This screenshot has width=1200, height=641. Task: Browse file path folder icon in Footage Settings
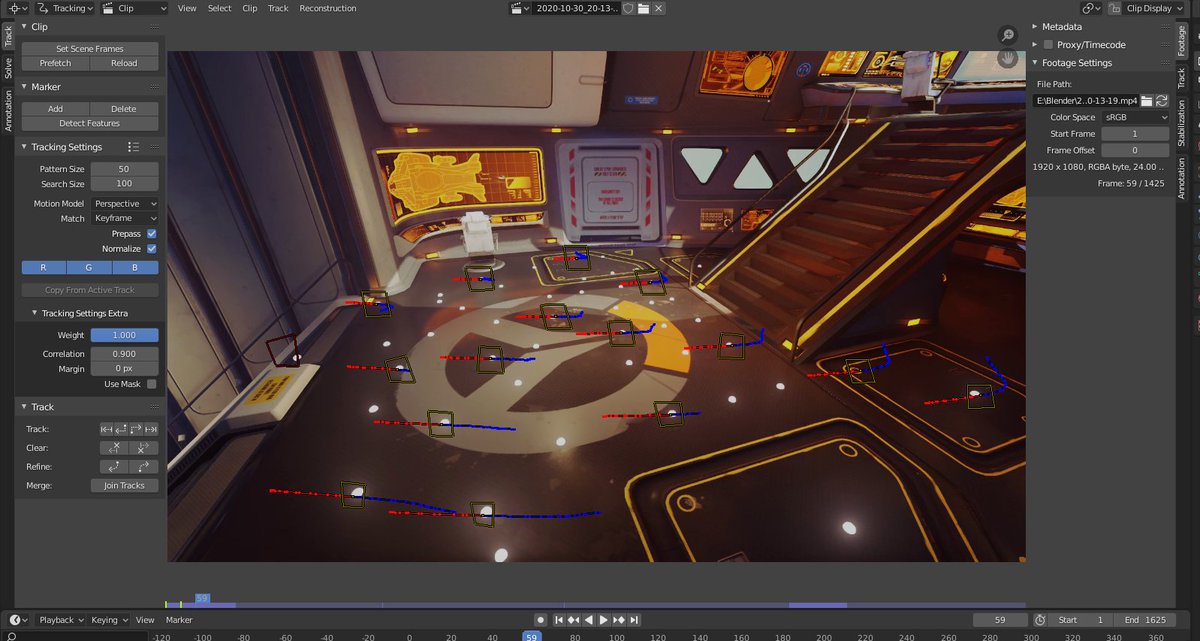pos(1147,101)
